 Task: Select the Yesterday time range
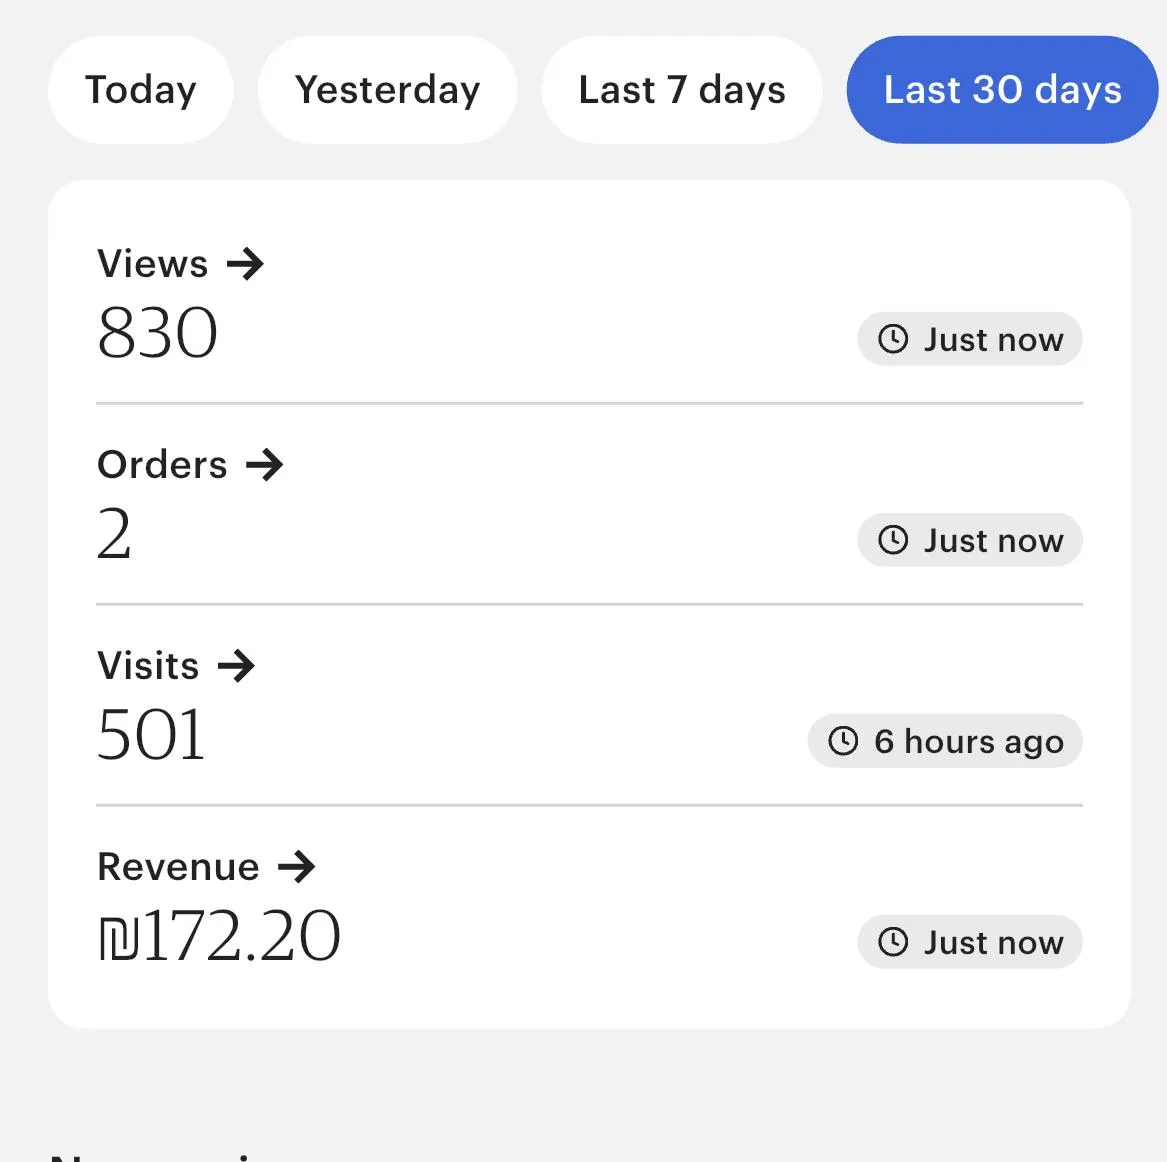[387, 90]
